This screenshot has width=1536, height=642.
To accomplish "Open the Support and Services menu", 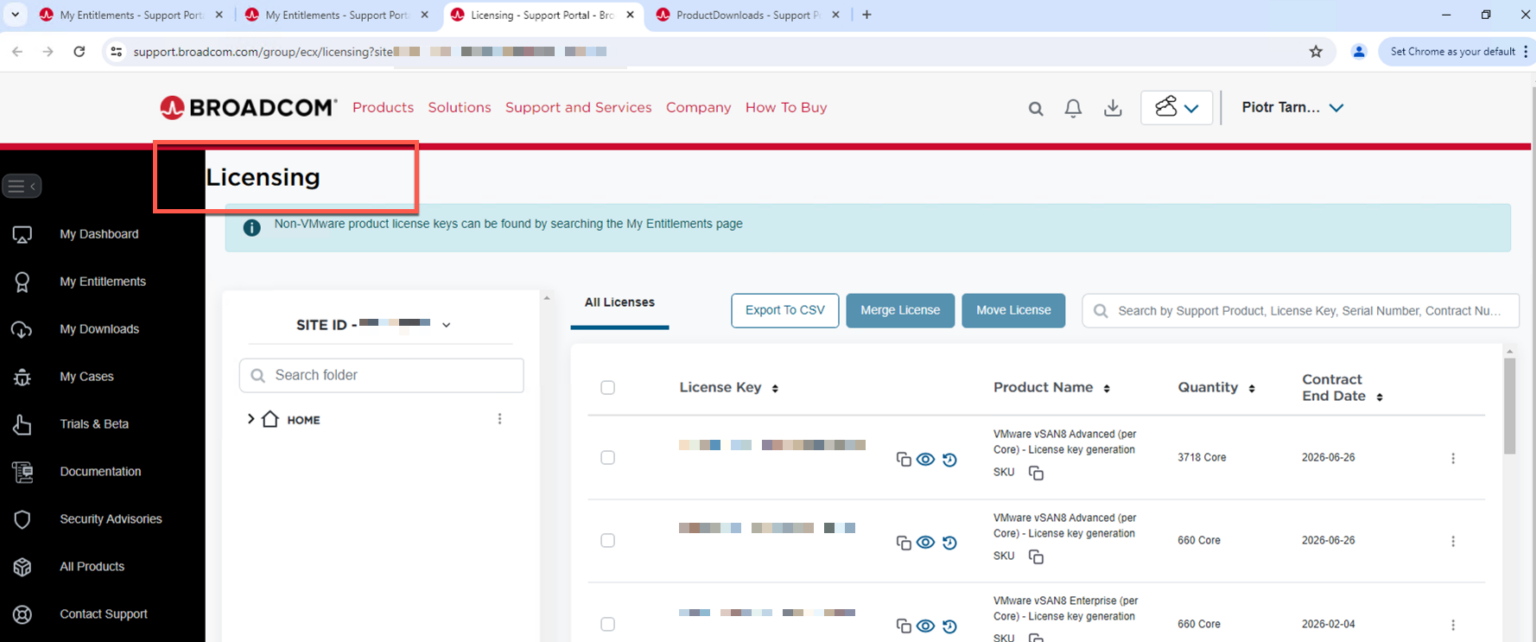I will 578,107.
